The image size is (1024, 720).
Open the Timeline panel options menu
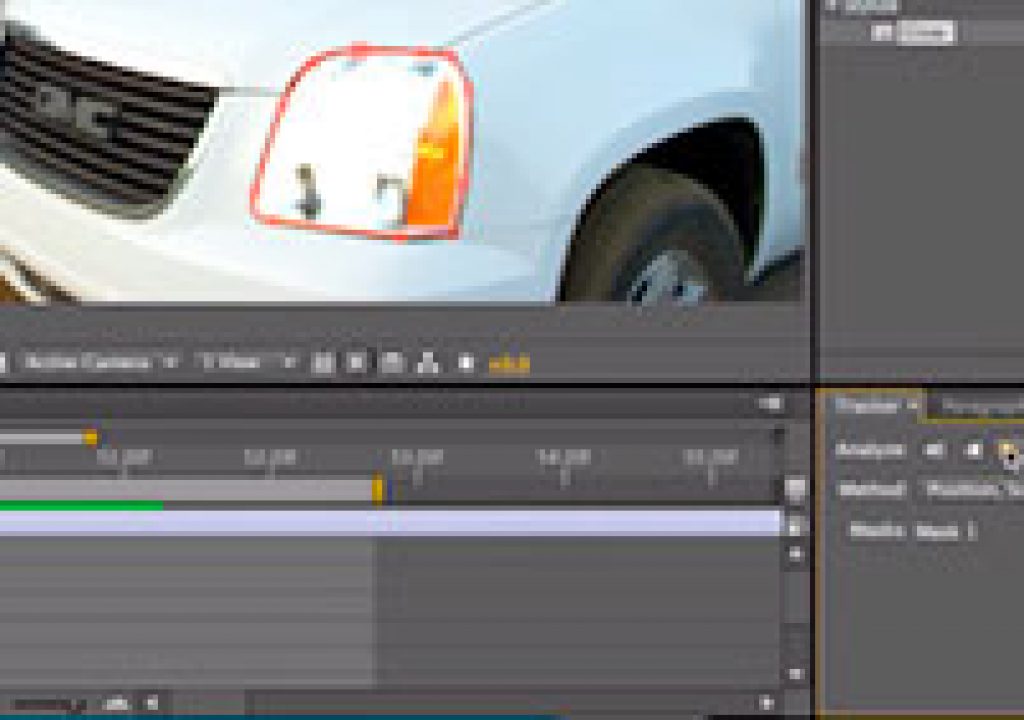tap(771, 404)
